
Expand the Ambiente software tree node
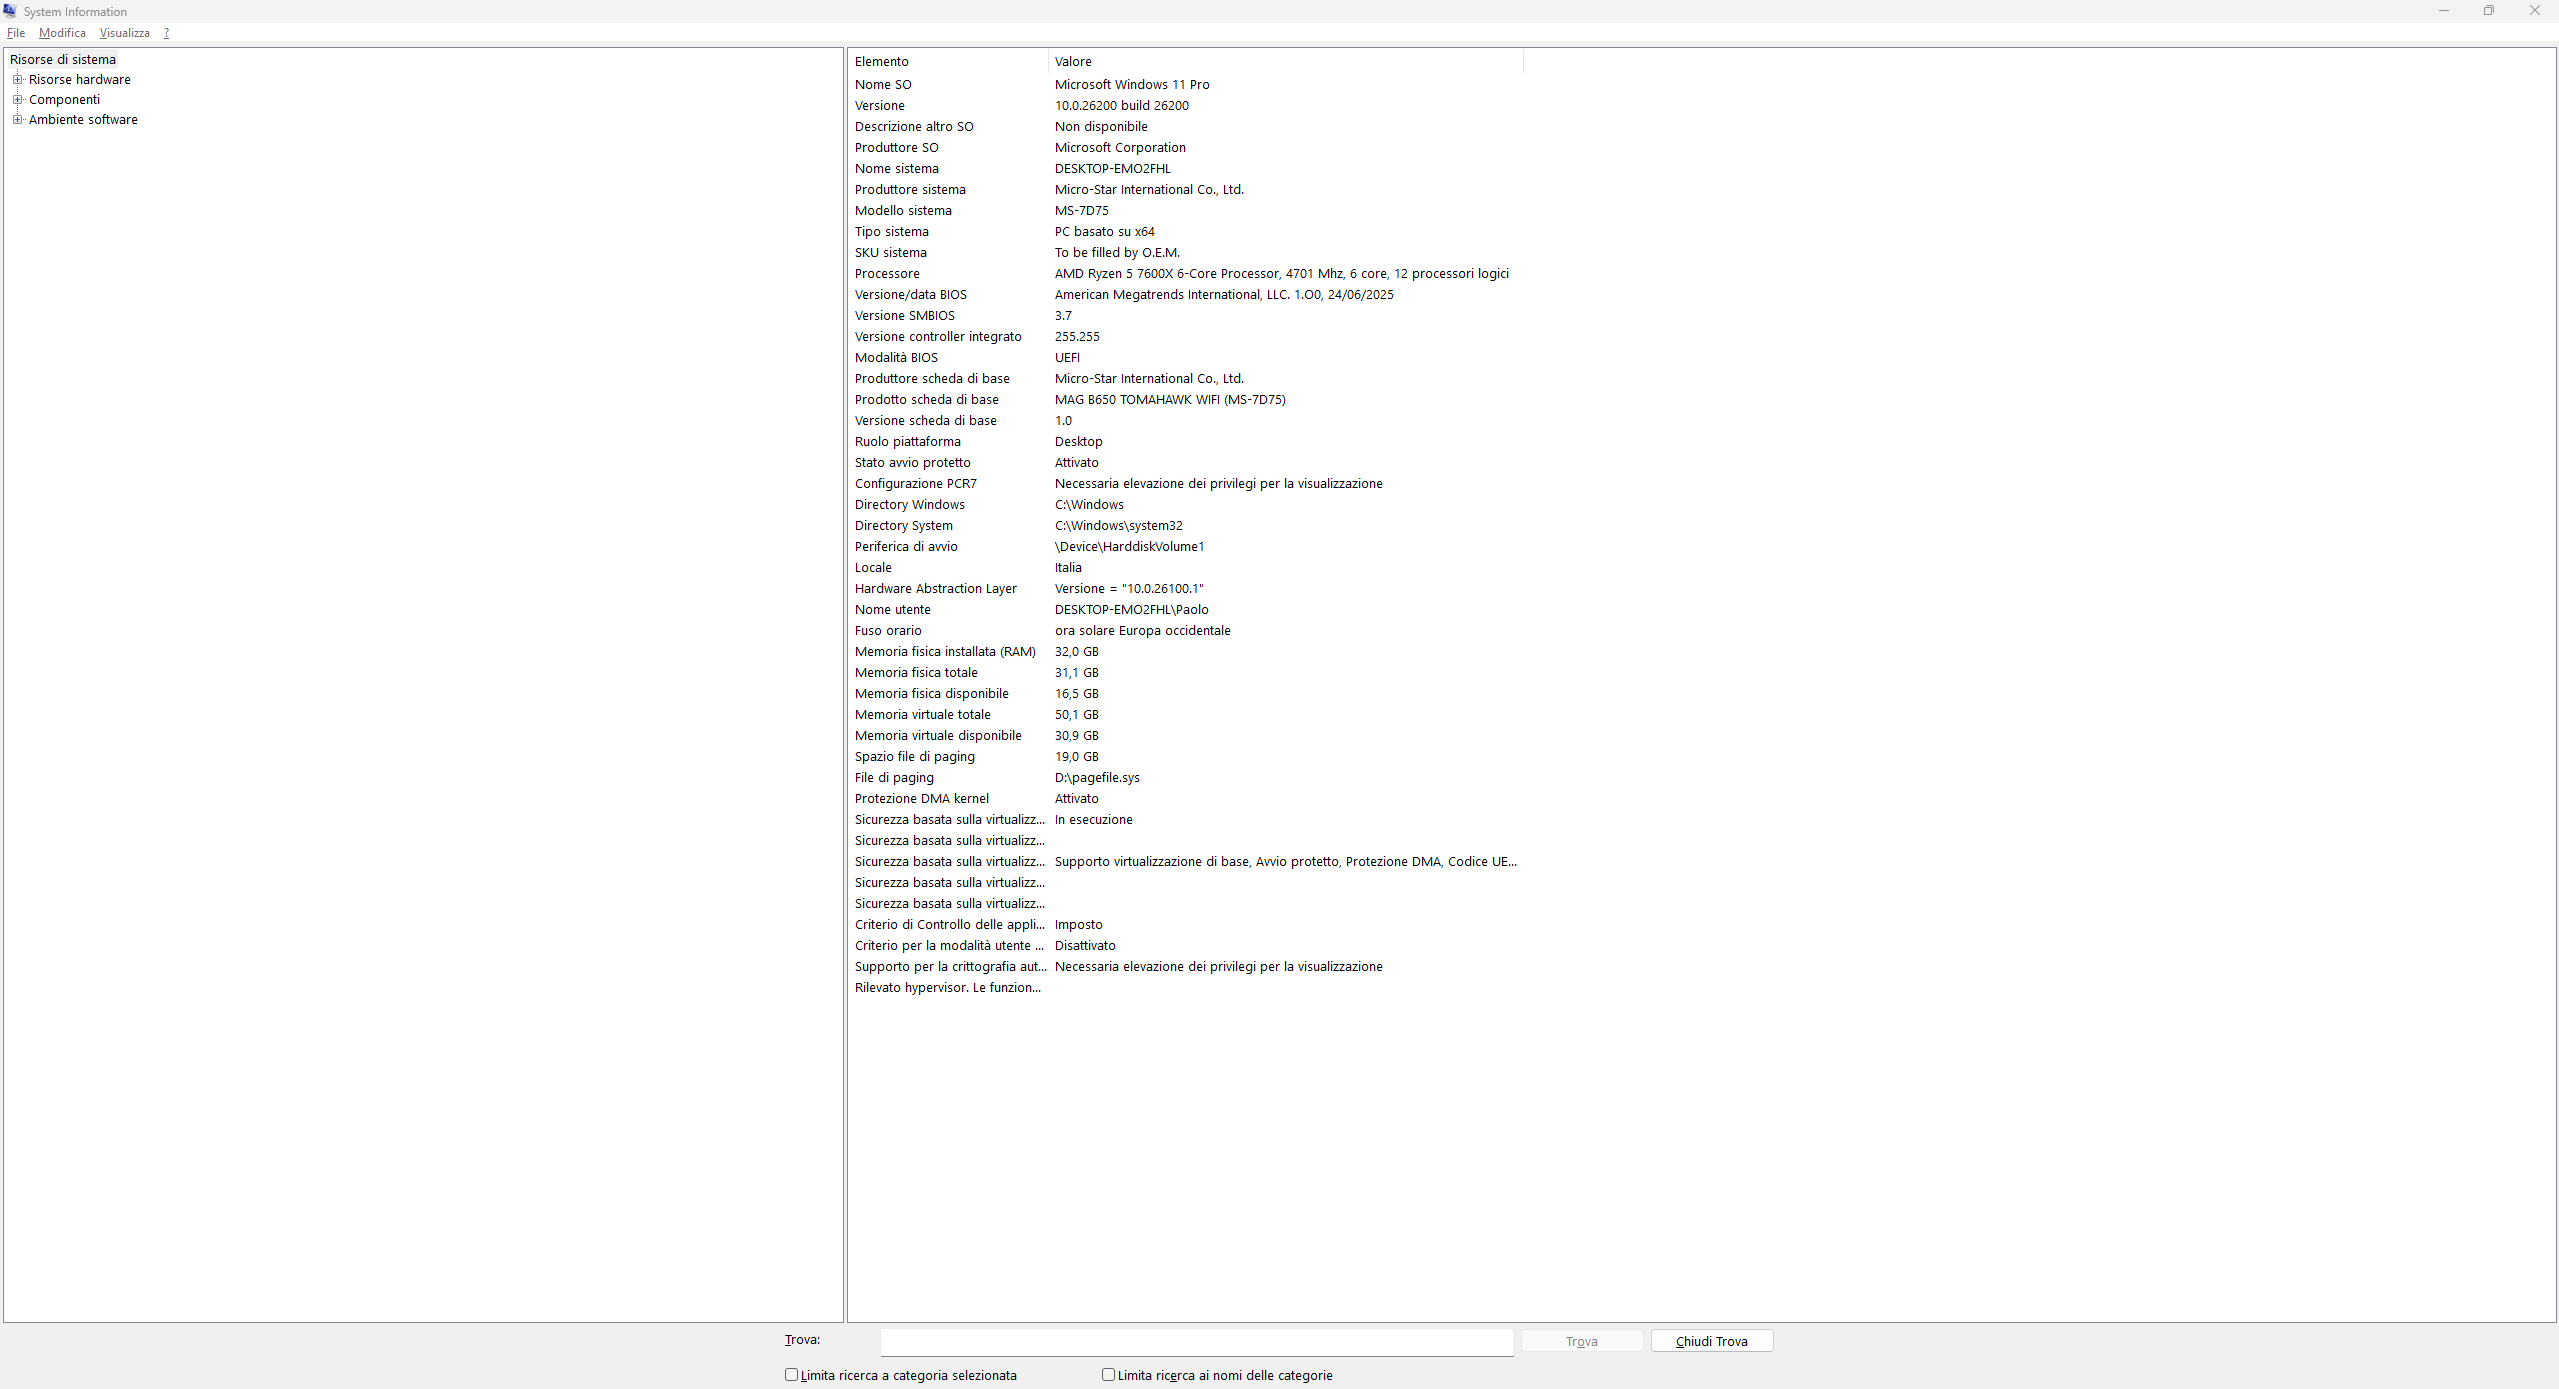(x=17, y=119)
